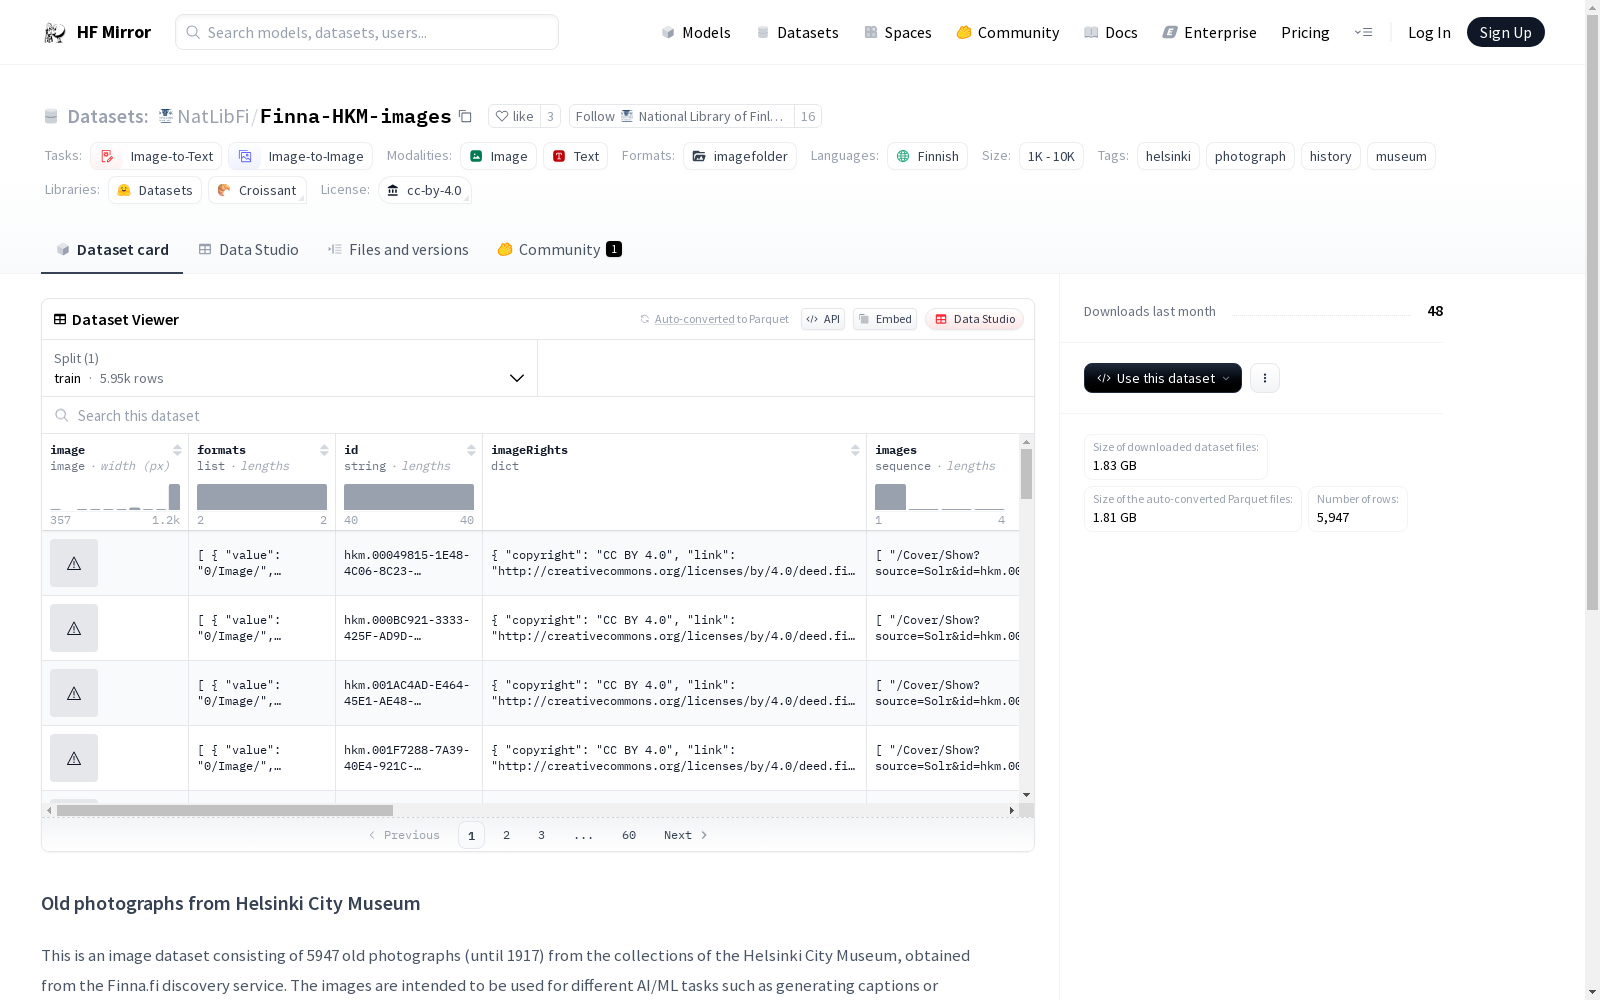1600x1000 pixels.
Task: Click the photograph tag
Action: coord(1250,156)
